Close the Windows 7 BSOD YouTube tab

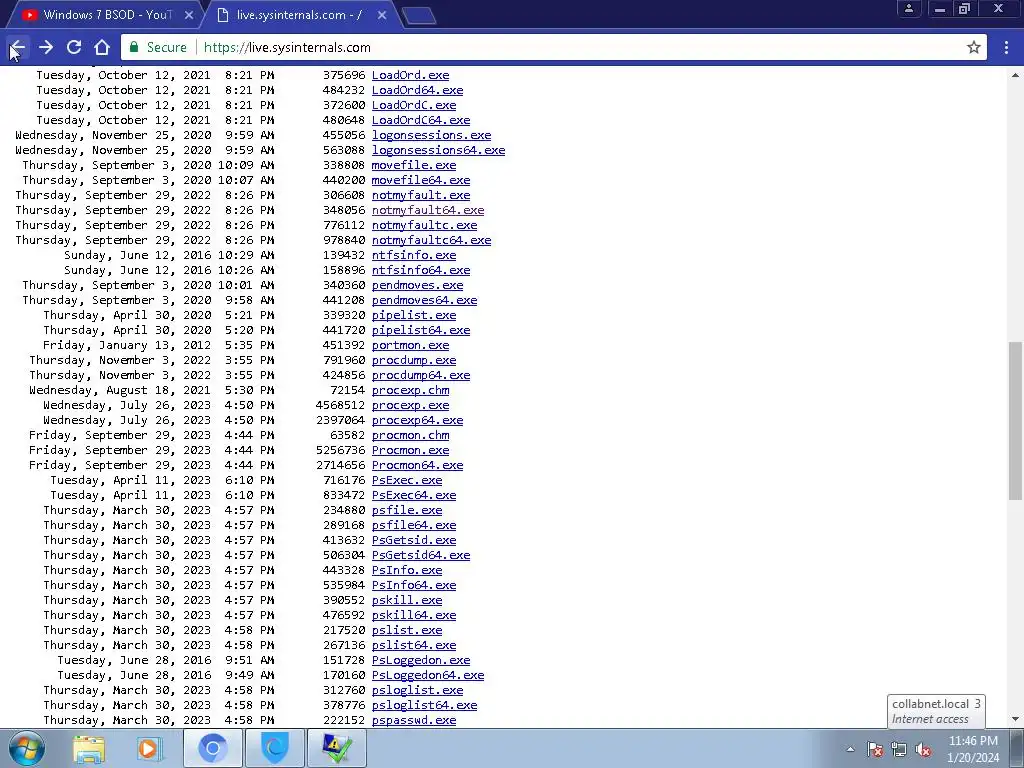(189, 14)
